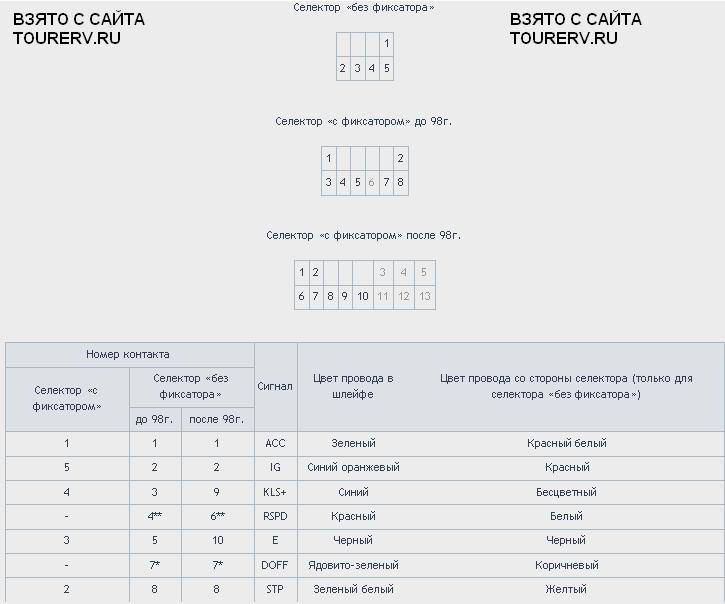Select the grayed pin 6 in middle diagram
The width and height of the screenshot is (725, 604).
tap(371, 182)
